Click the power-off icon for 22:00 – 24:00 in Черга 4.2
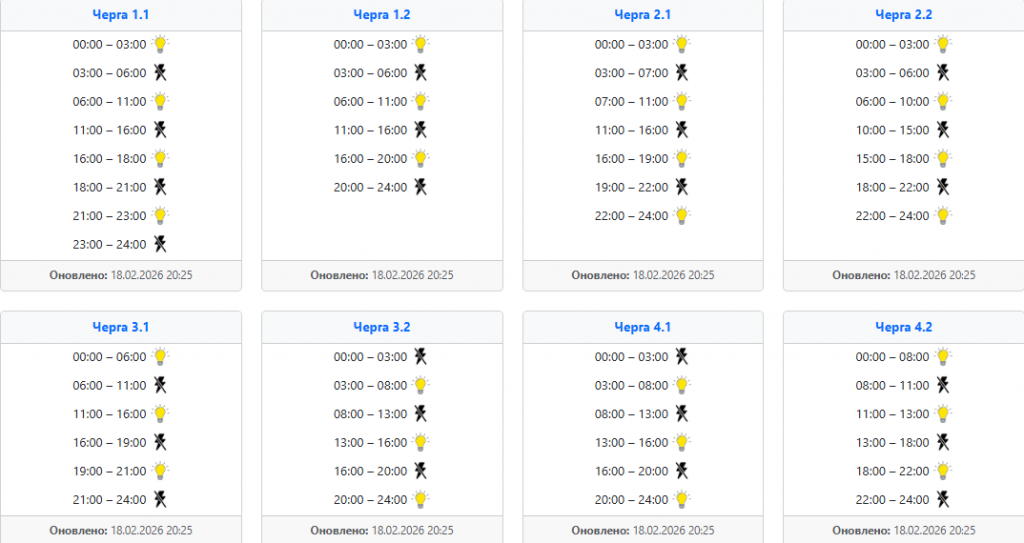 click(942, 499)
